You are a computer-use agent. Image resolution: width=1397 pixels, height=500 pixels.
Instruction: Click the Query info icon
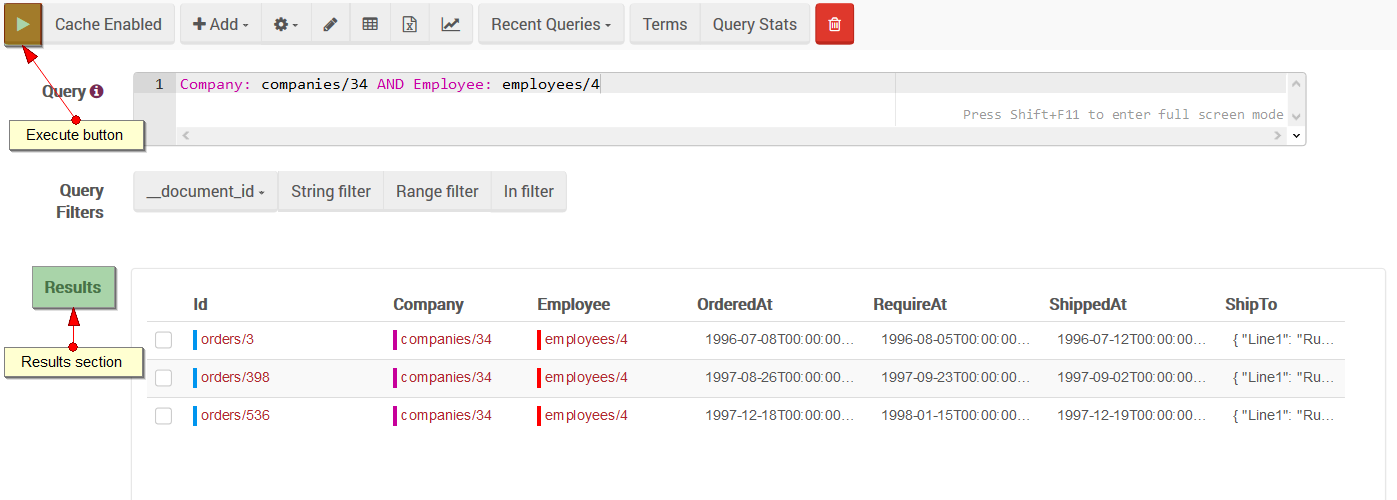[97, 91]
